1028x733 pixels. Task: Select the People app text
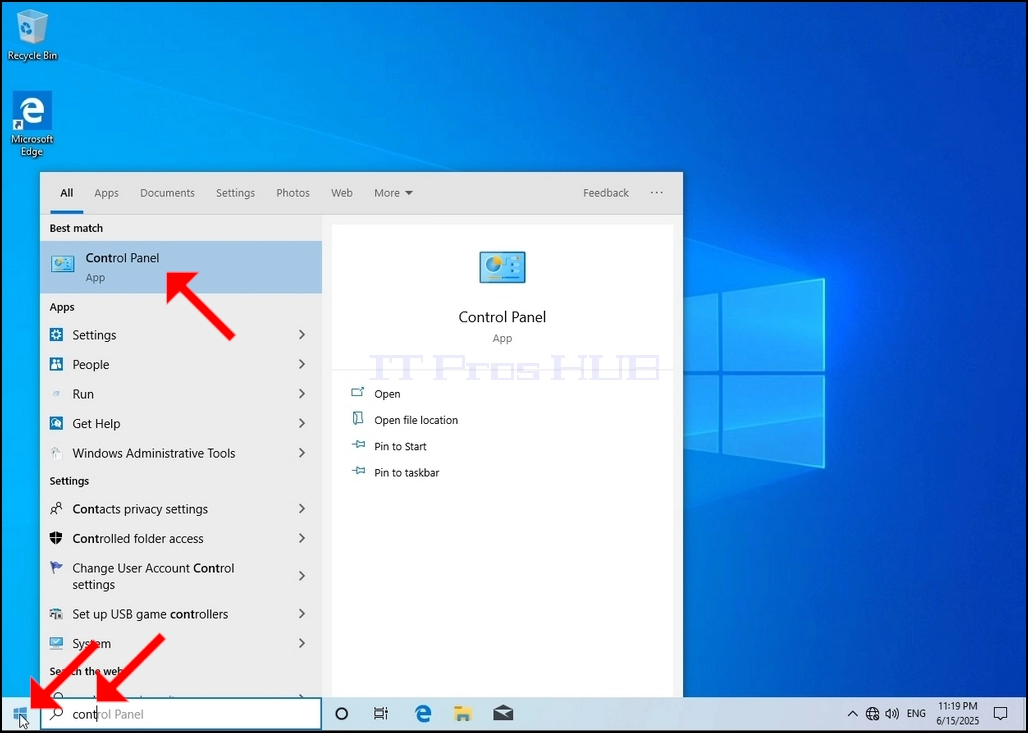tap(90, 365)
